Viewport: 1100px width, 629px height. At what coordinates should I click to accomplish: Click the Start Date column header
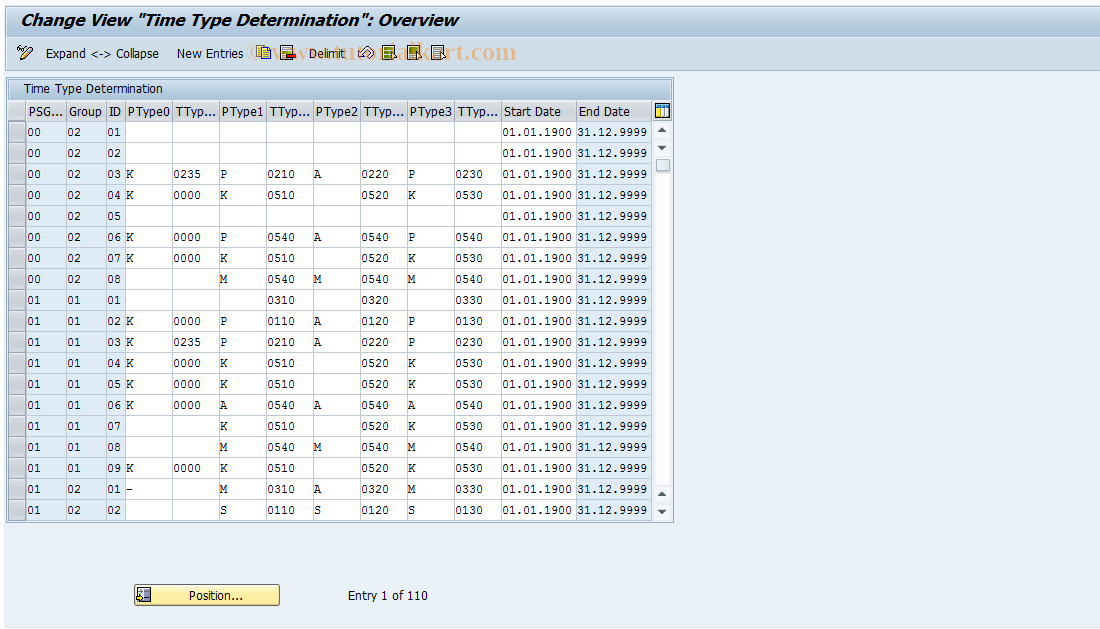[x=538, y=111]
